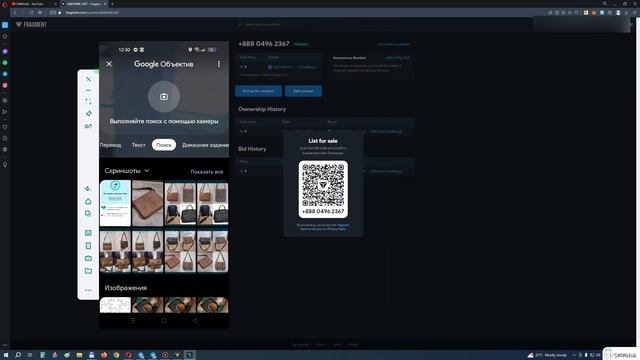The width and height of the screenshot is (640, 360).
Task: Focus the Fragment search field
Action: (x=261, y=24)
